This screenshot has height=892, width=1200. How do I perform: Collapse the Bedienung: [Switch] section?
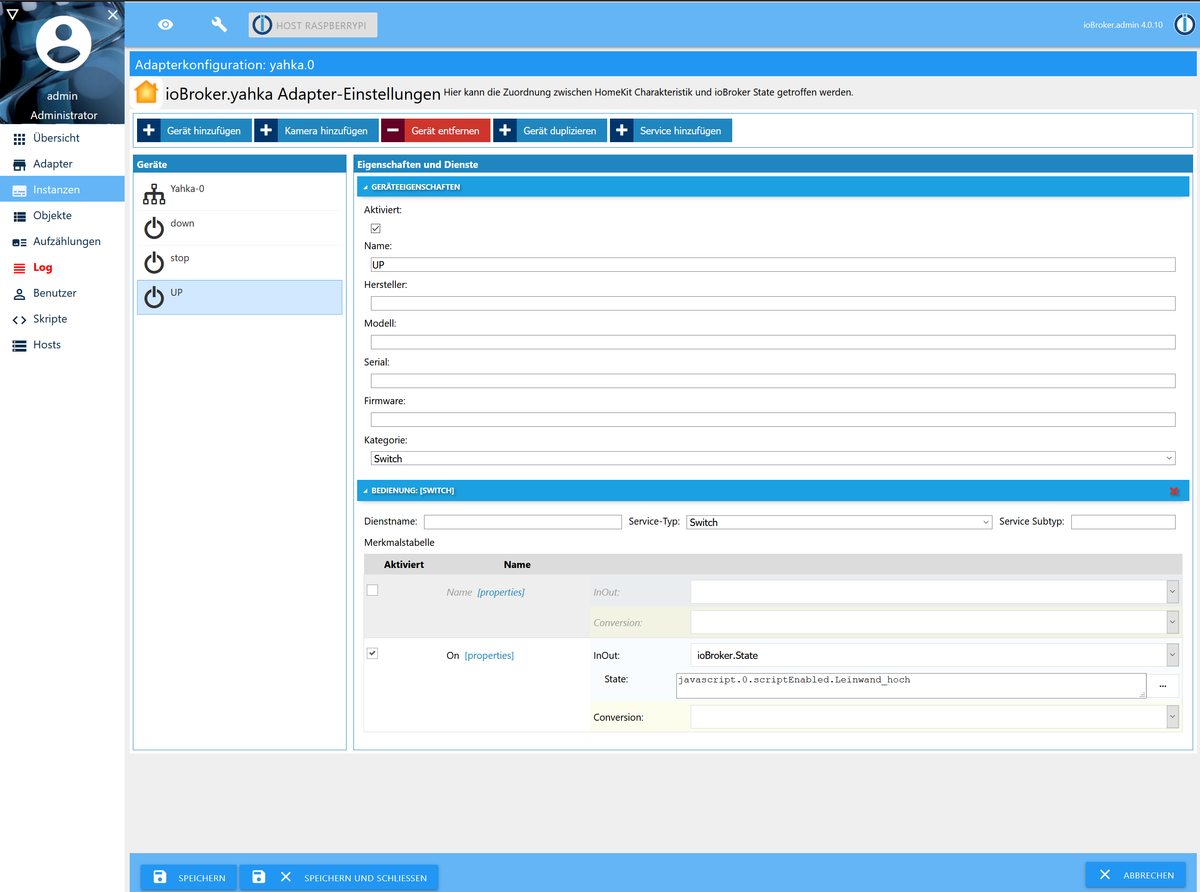773,491
